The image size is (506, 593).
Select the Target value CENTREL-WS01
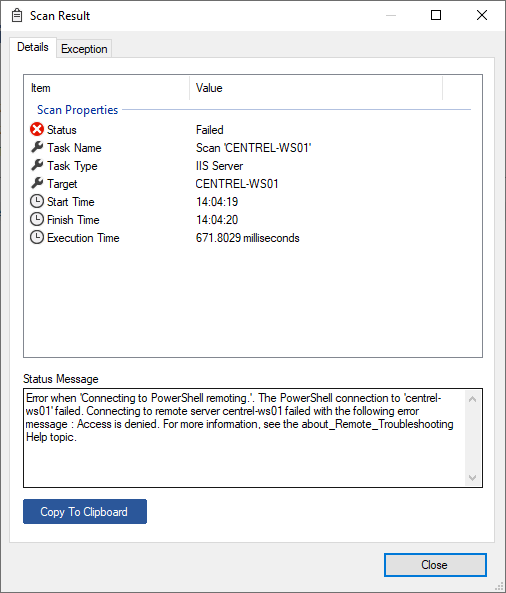pyautogui.click(x=237, y=184)
